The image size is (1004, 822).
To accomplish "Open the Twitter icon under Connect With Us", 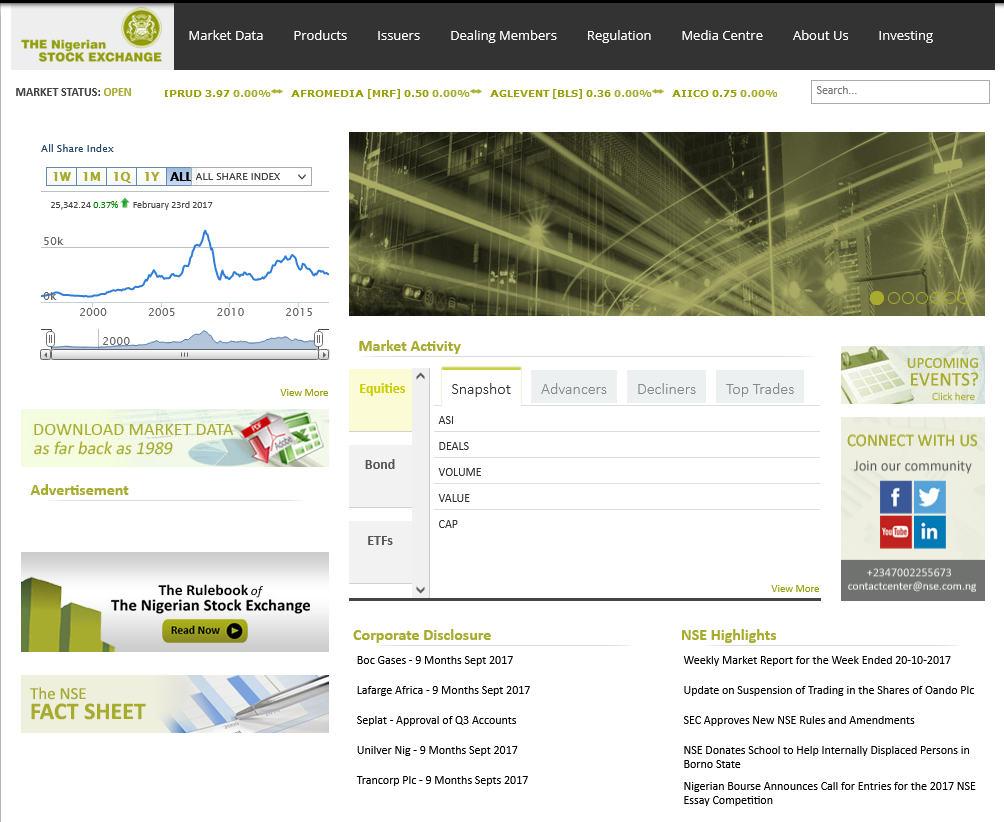I will pos(929,497).
